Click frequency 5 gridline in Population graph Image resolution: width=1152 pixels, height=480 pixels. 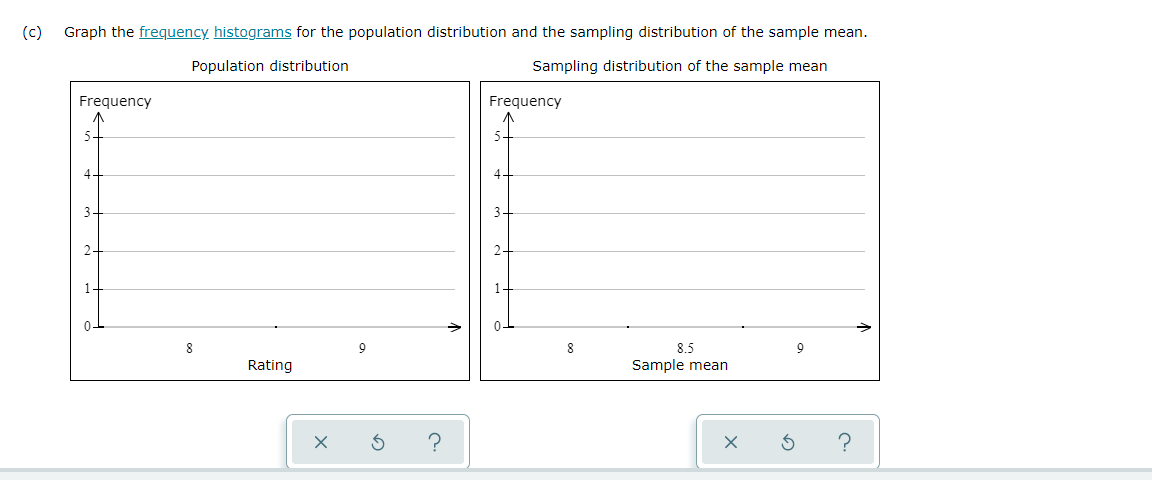point(276,137)
